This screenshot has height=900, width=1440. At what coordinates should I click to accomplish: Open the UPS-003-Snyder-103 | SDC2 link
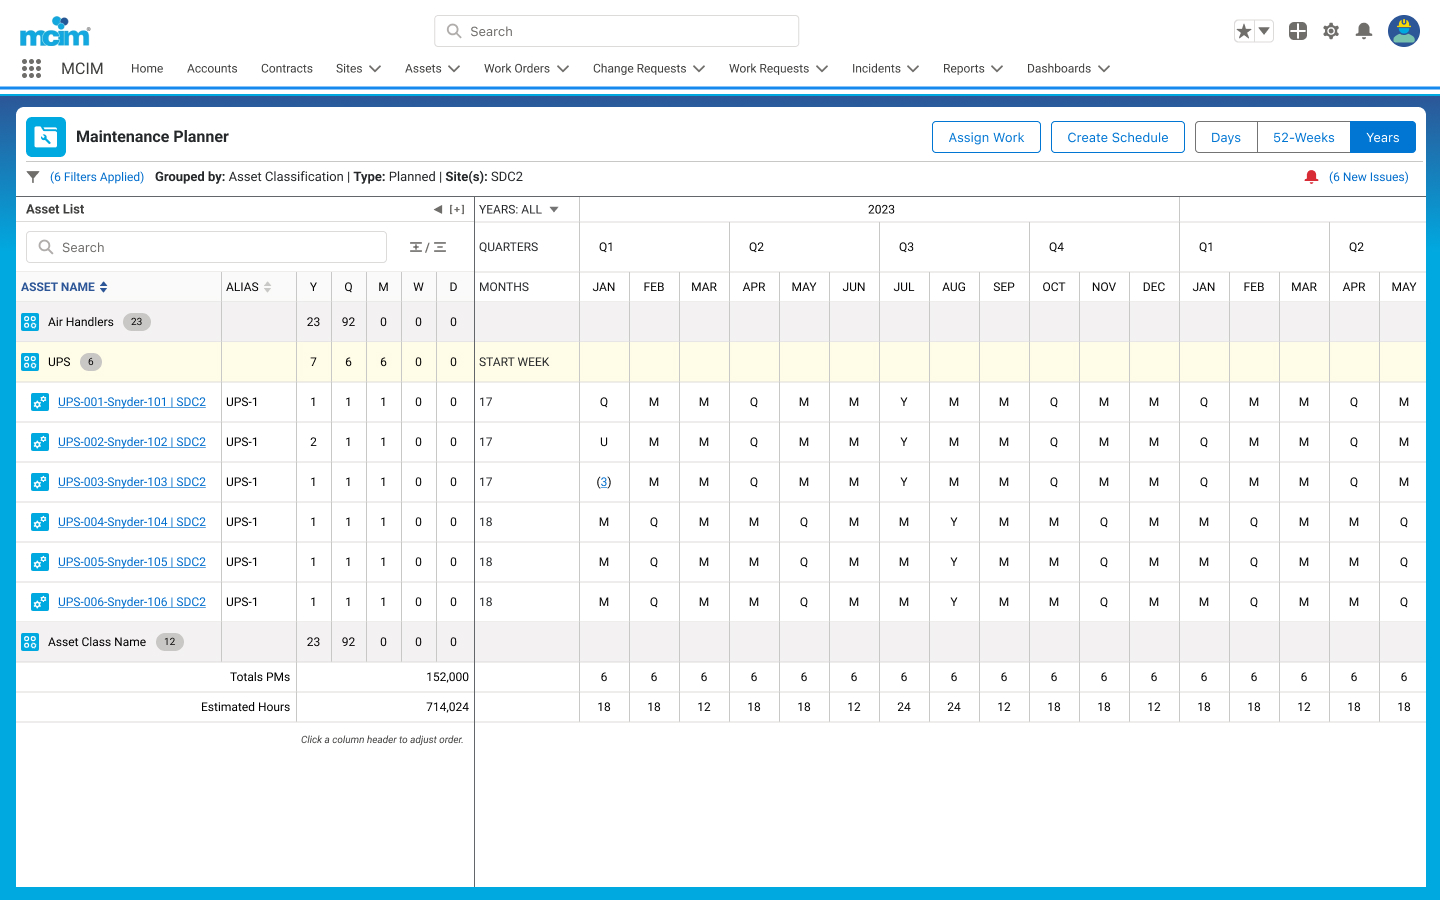coord(132,482)
